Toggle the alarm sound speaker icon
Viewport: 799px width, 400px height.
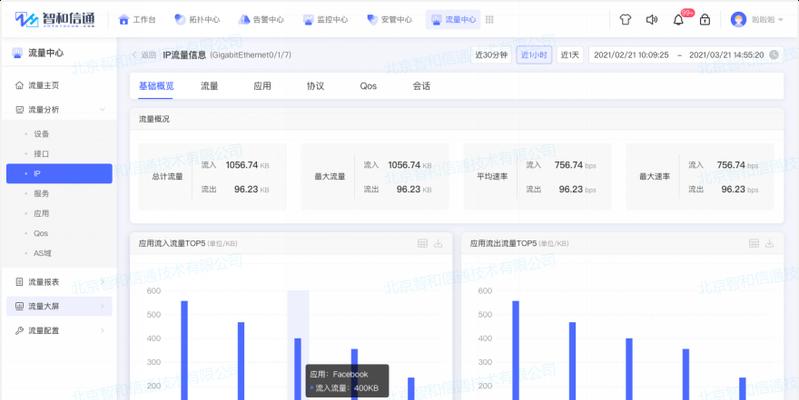click(x=652, y=20)
